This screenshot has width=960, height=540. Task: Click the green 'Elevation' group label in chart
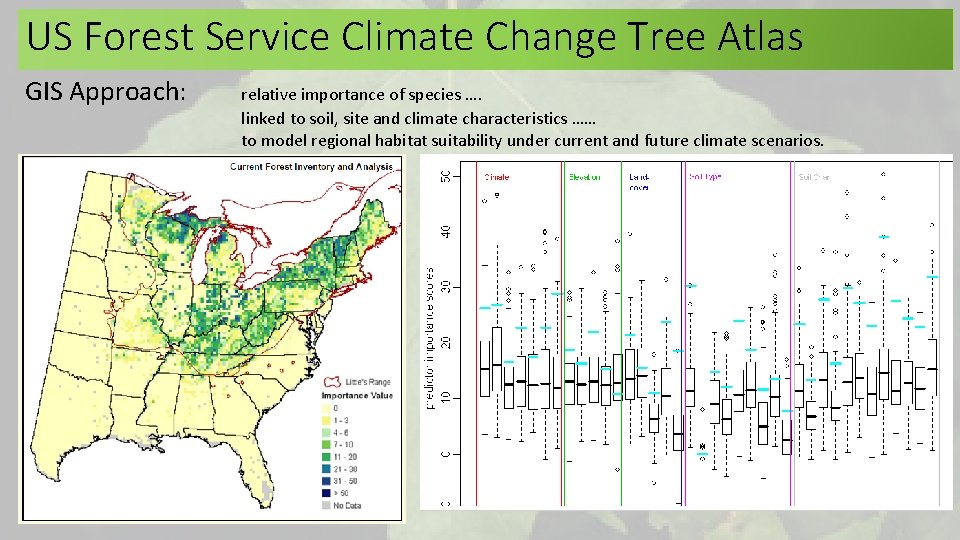point(584,177)
